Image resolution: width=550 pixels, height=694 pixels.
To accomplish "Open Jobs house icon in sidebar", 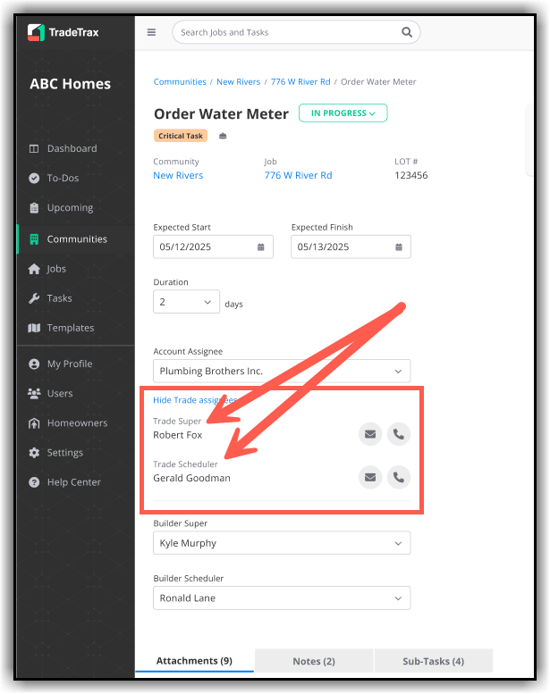I will pyautogui.click(x=34, y=269).
